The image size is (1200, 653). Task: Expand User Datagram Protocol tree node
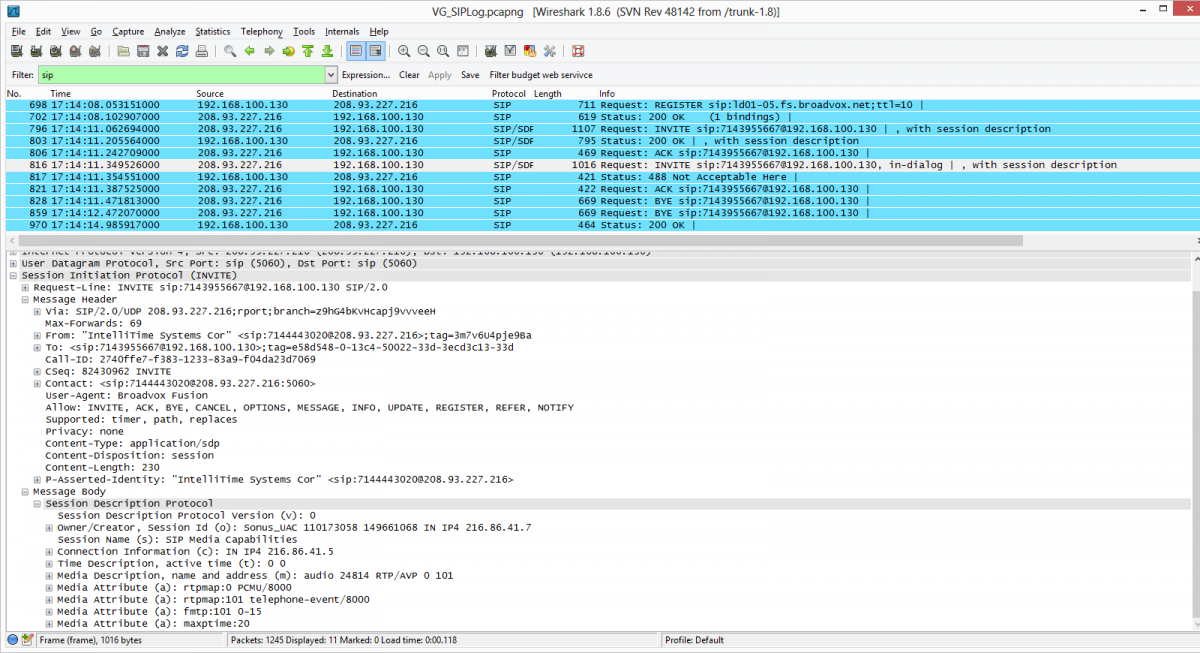pyautogui.click(x=13, y=263)
